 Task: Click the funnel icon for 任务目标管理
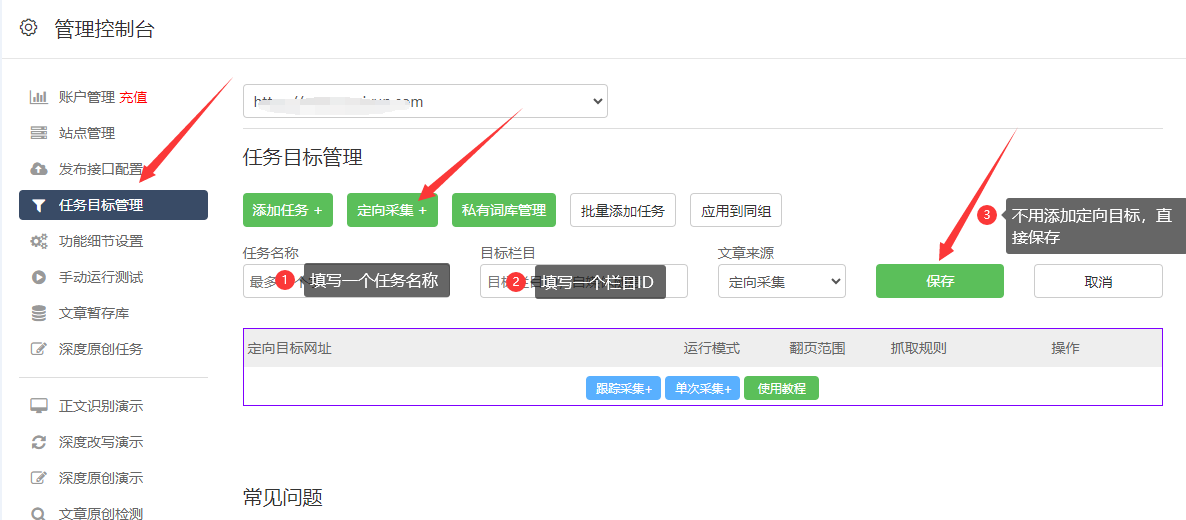39,205
